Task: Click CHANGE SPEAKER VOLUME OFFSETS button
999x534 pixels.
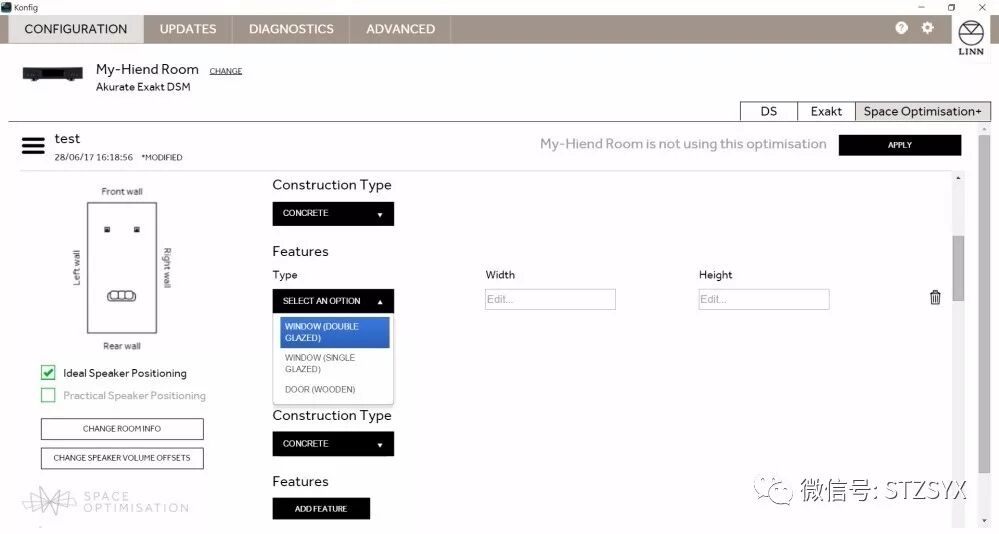Action: (122, 458)
